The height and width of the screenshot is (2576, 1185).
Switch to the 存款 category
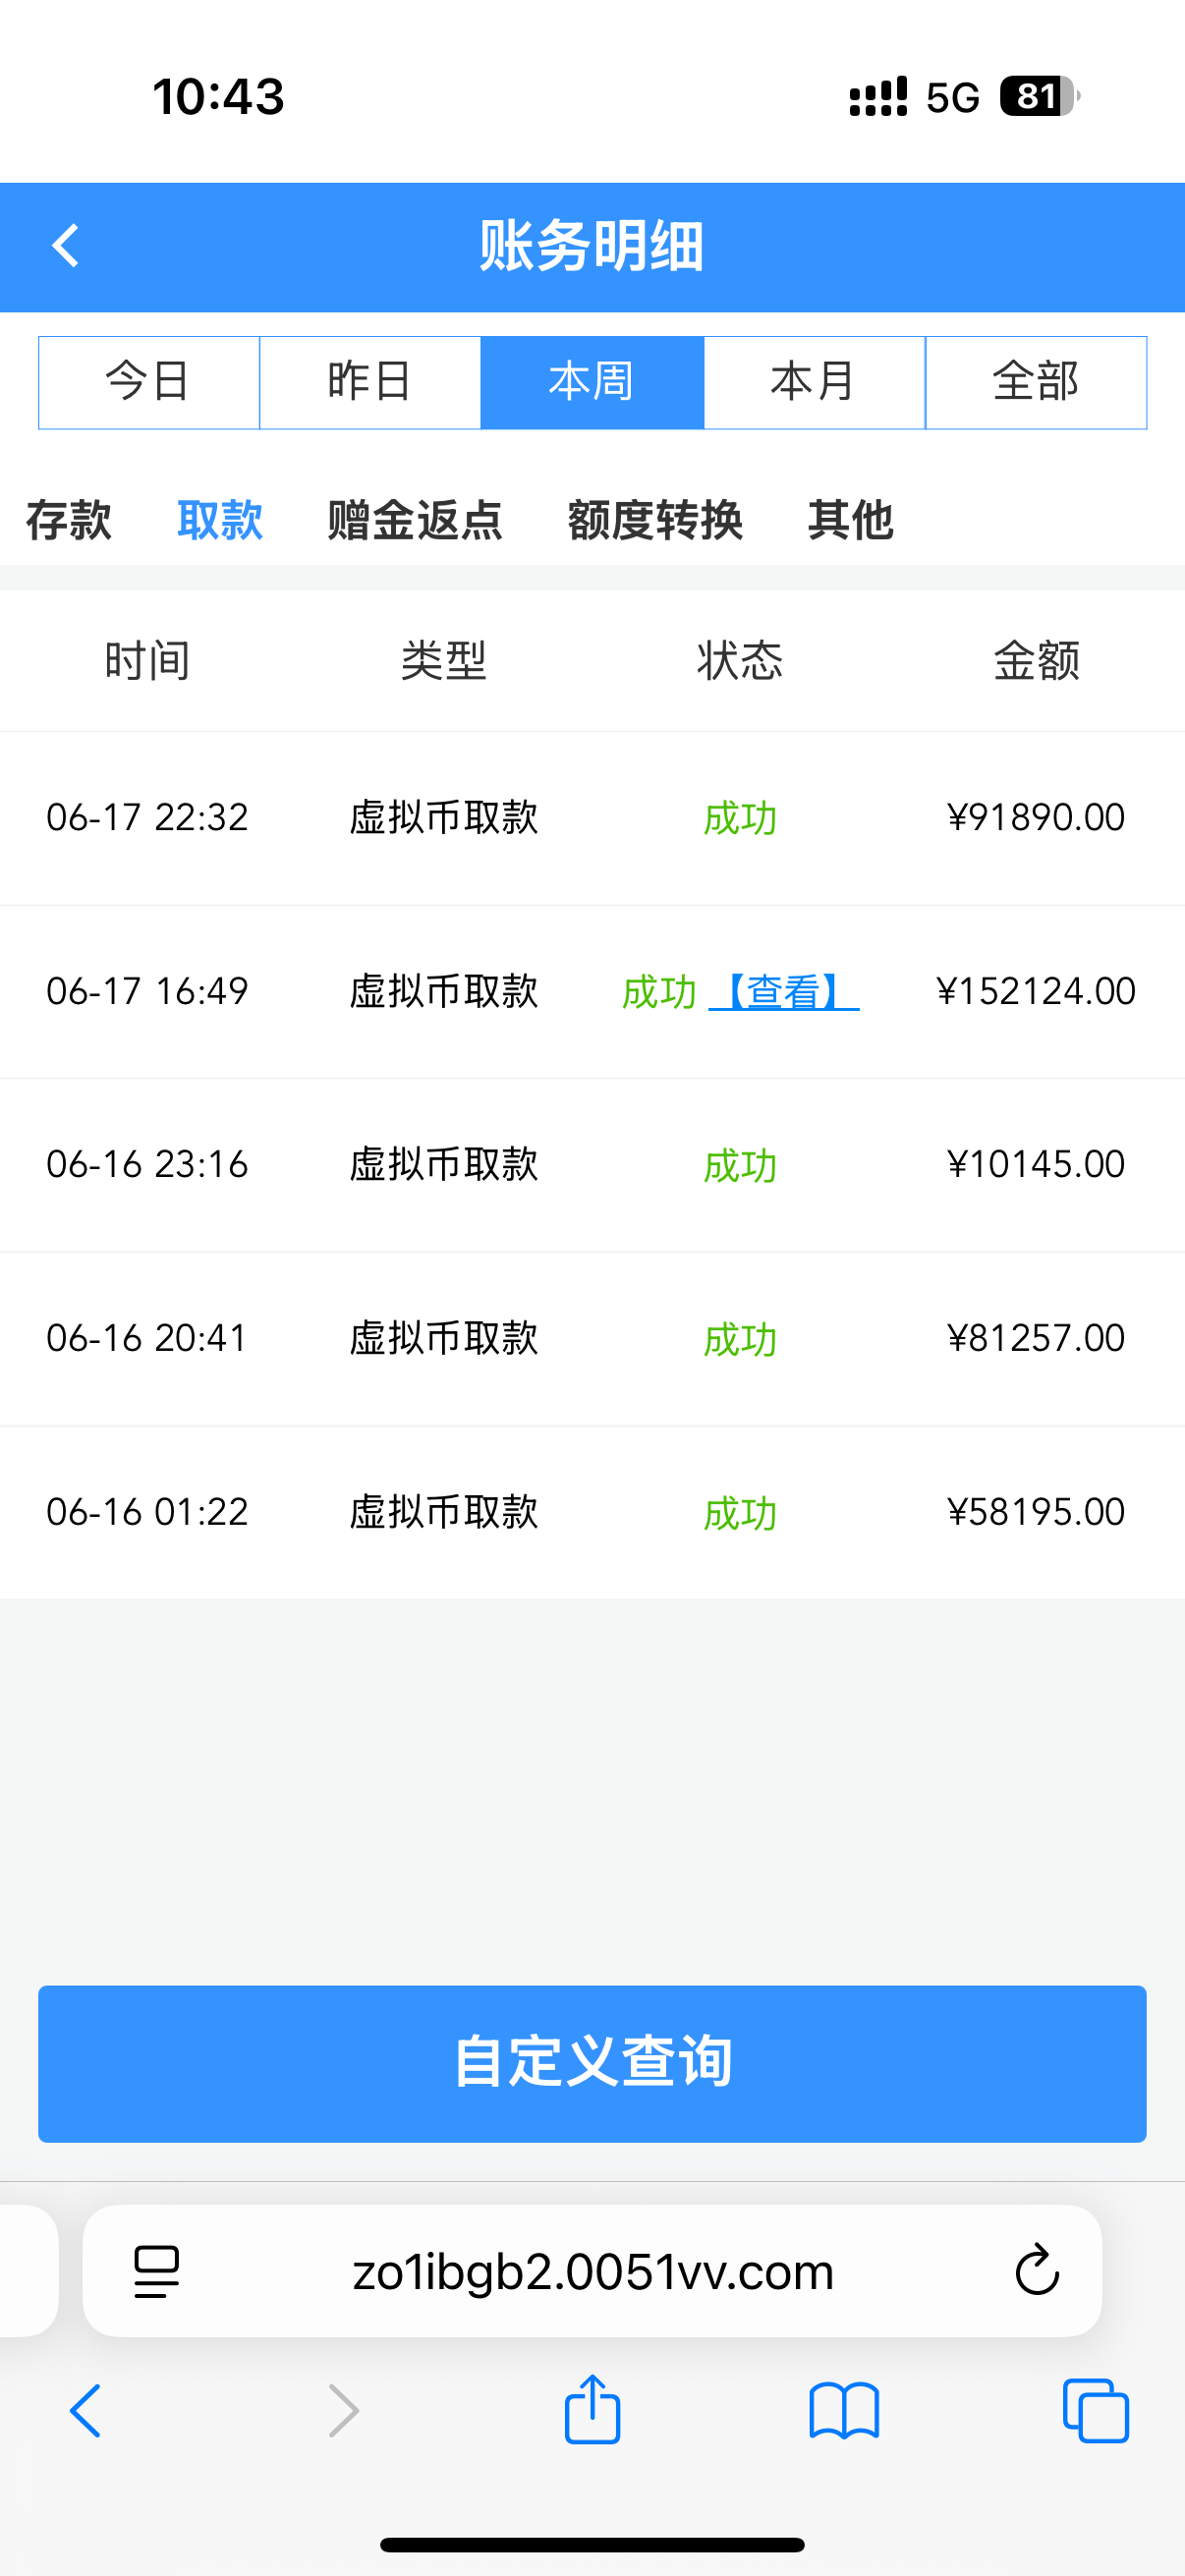[68, 520]
